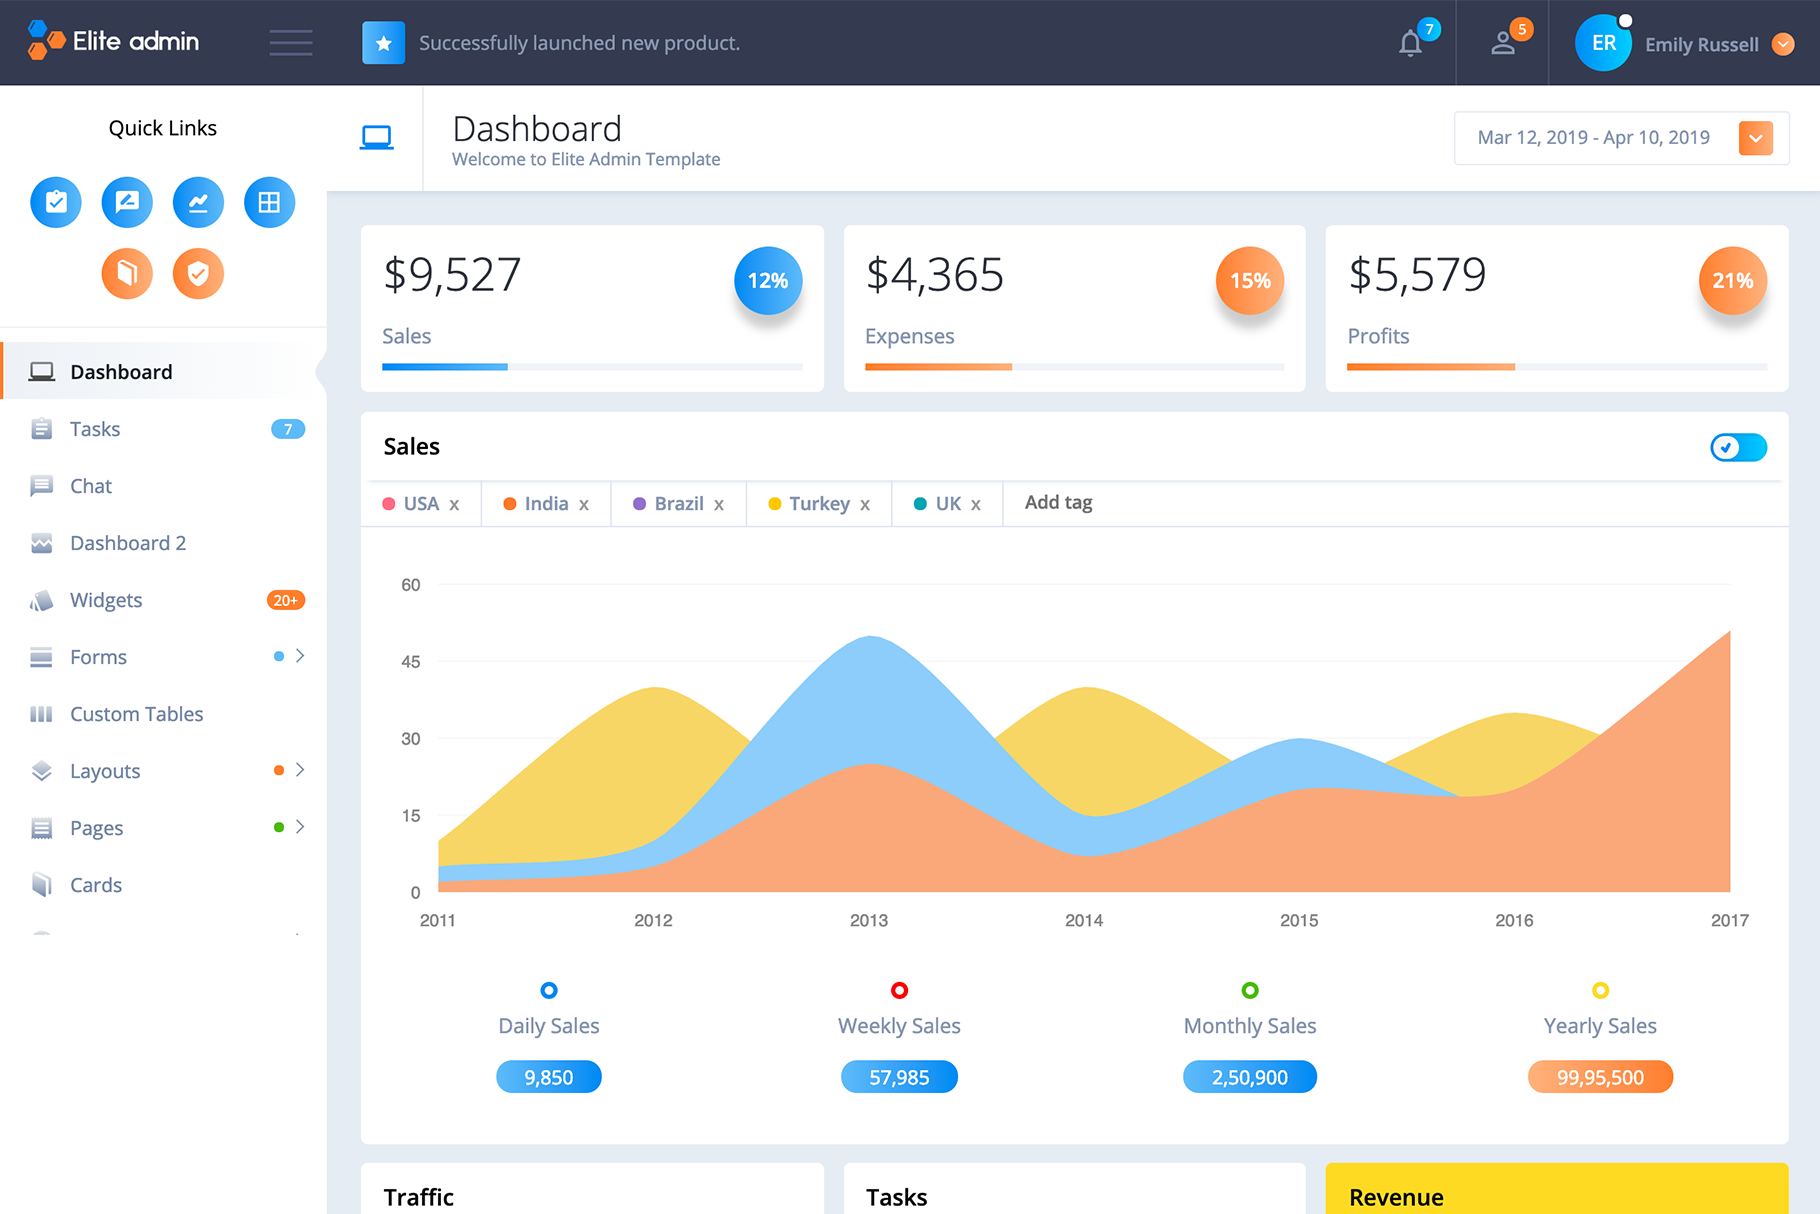Screen dimensions: 1820x1214
Task: Click the Add tag input field
Action: click(1059, 503)
